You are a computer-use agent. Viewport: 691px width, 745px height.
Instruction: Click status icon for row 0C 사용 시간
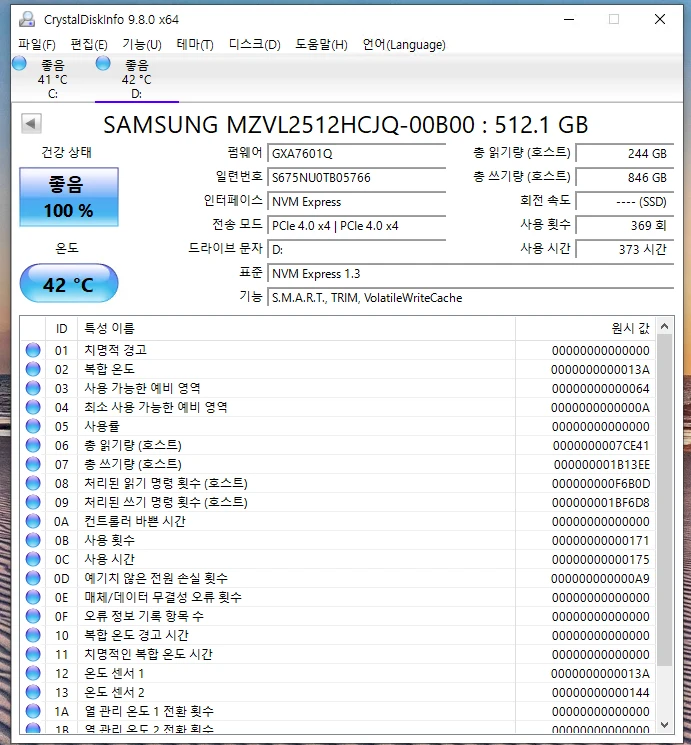point(33,559)
